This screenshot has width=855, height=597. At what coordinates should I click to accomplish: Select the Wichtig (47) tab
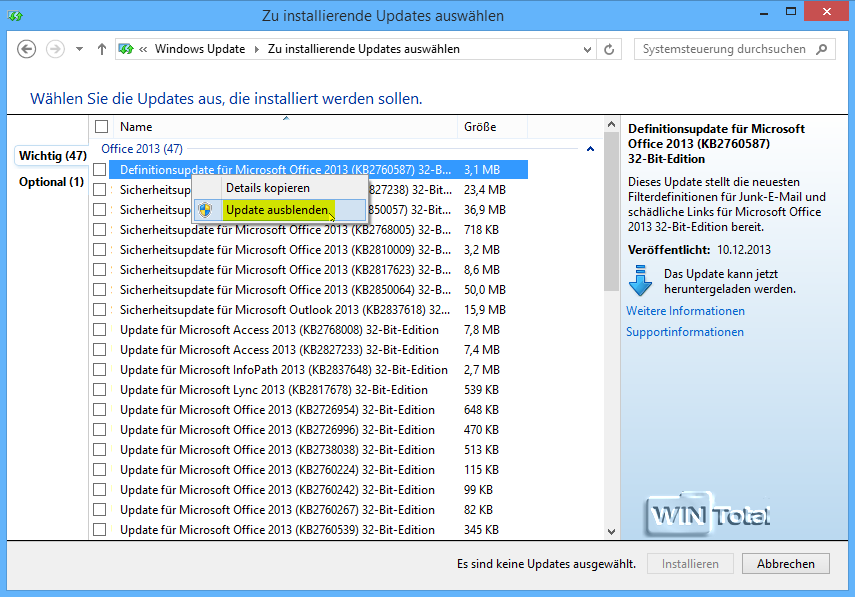point(52,155)
